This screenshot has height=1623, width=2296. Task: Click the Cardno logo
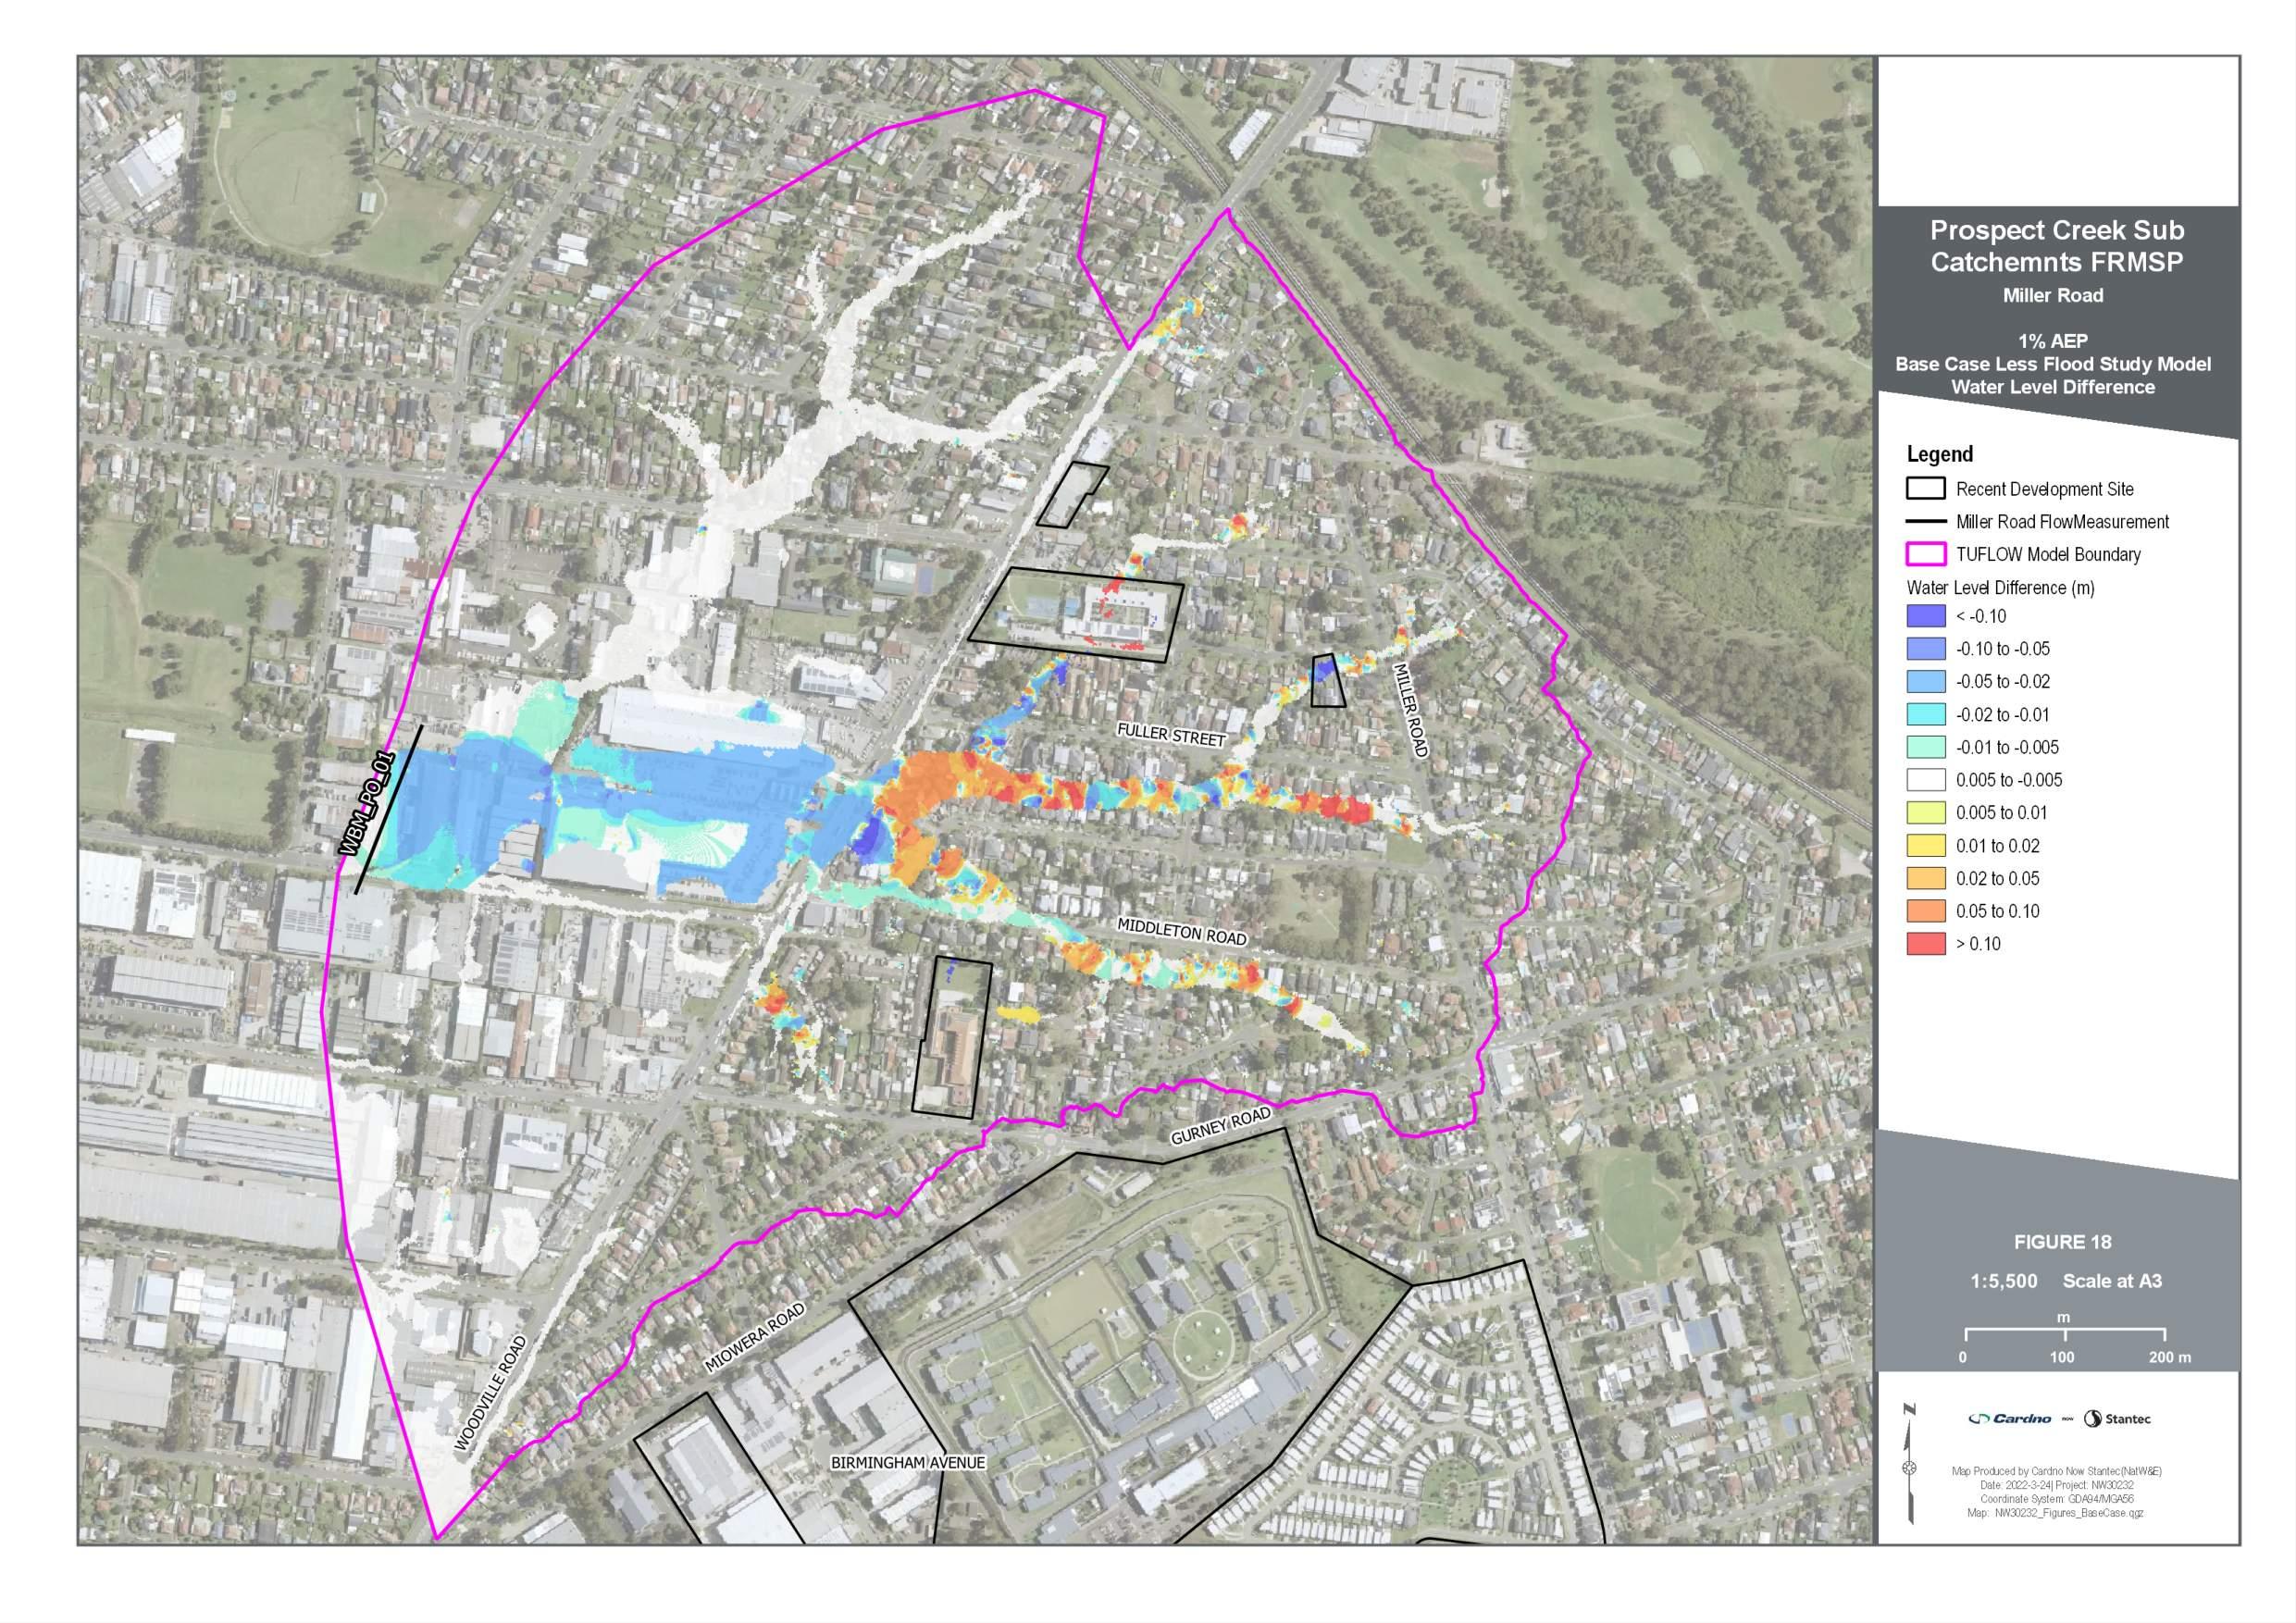point(2009,1418)
